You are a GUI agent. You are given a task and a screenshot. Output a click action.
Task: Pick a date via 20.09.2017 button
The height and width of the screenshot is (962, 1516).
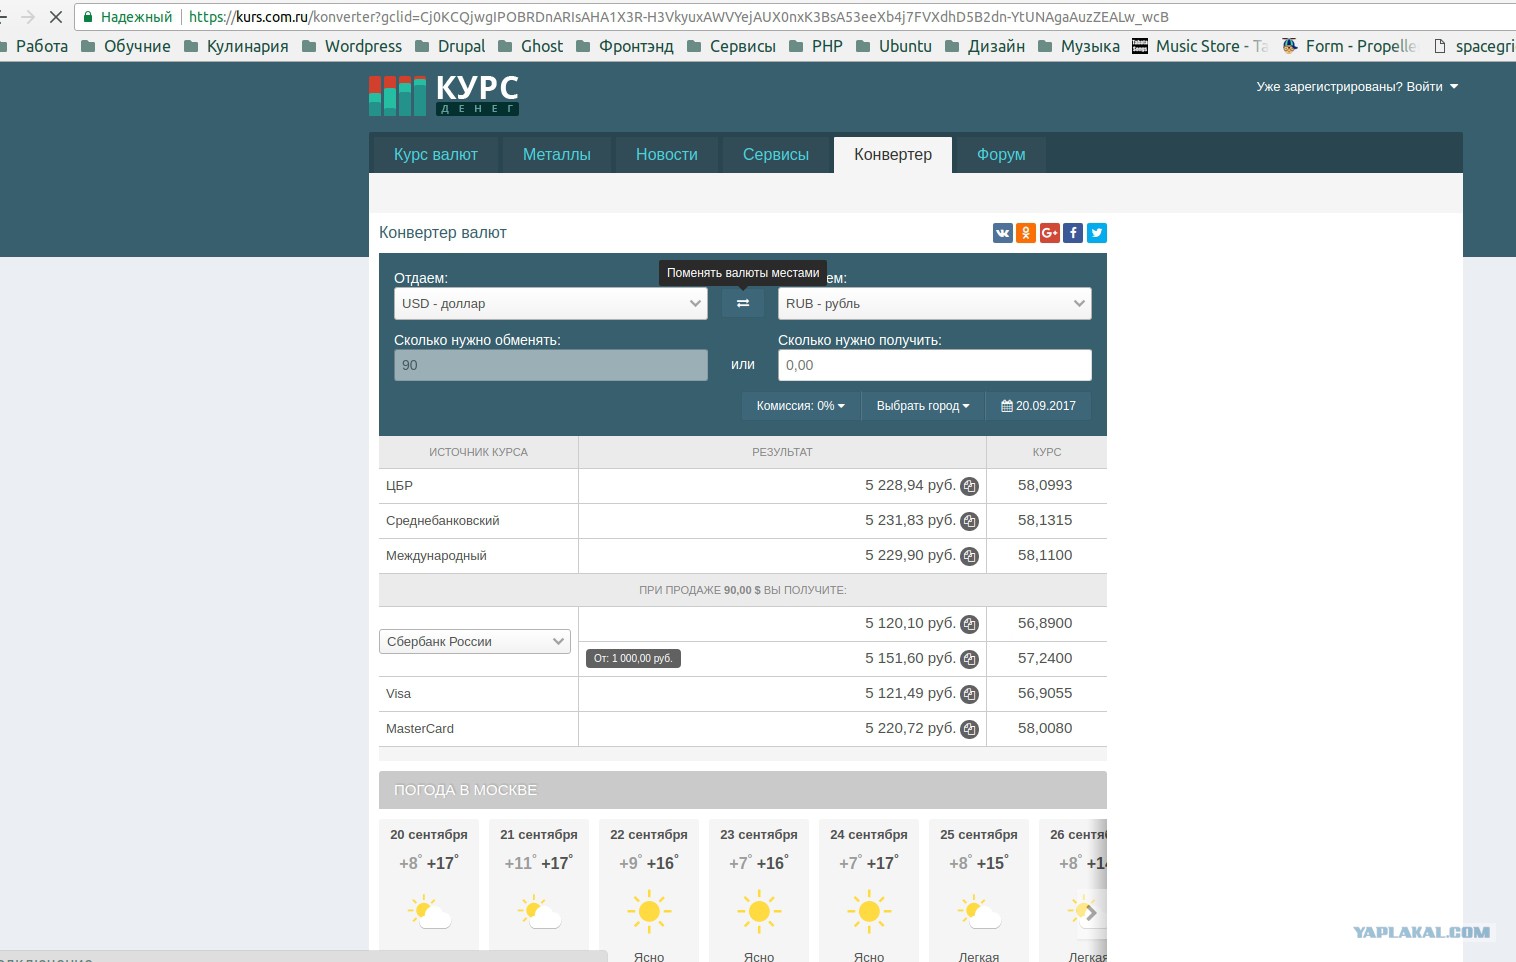1038,406
